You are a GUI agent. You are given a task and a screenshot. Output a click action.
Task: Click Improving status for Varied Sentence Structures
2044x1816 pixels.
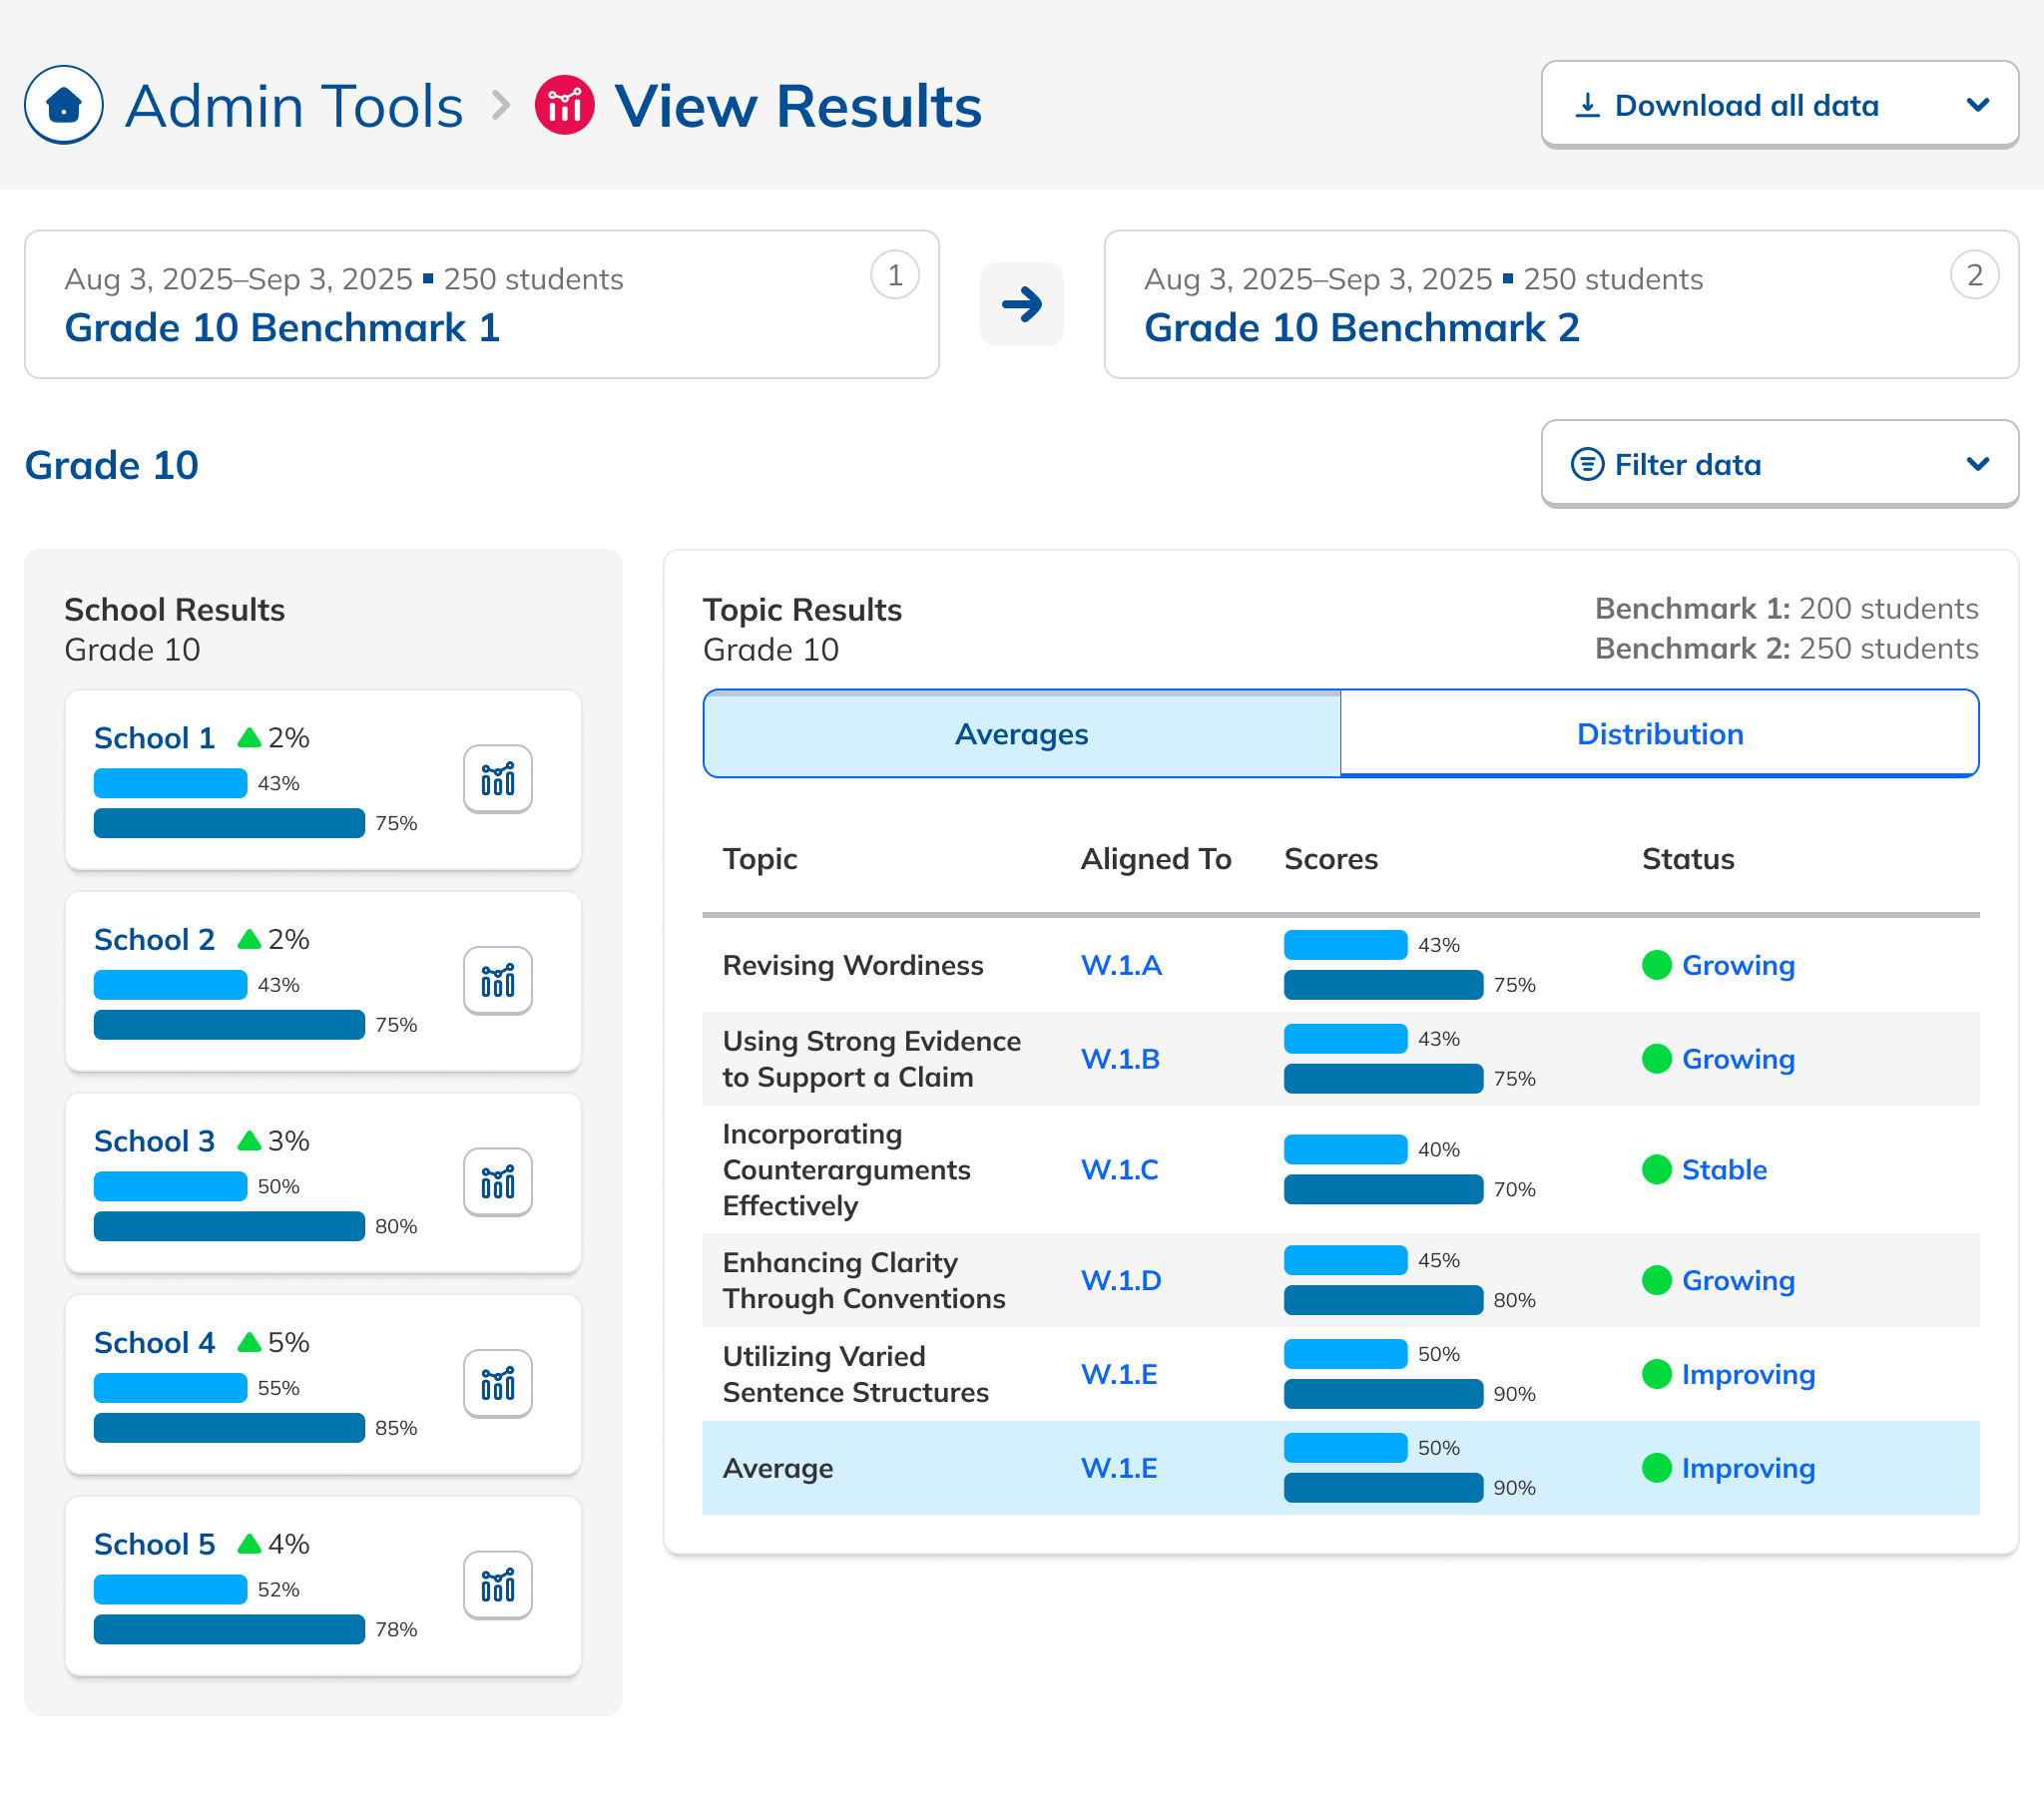1747,1374
